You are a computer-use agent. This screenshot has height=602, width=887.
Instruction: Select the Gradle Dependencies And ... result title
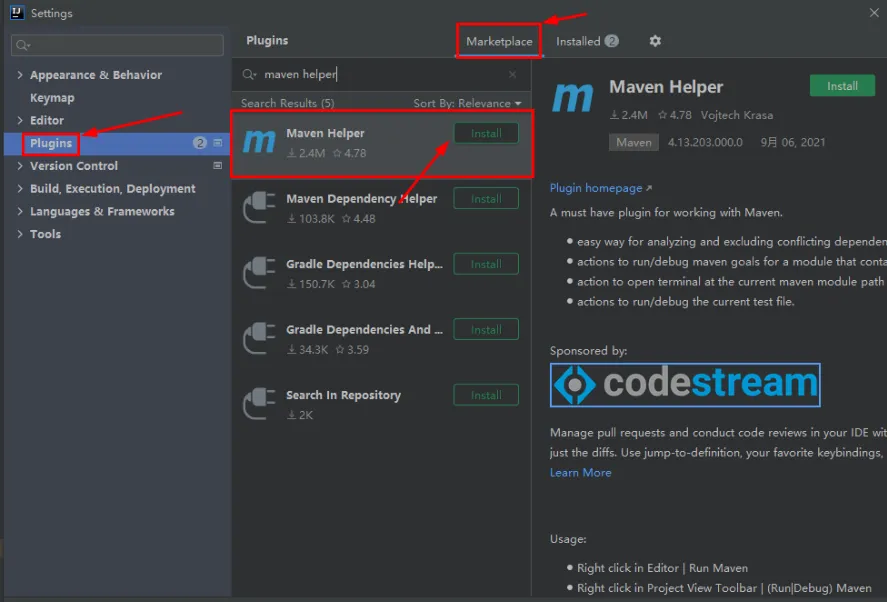(x=364, y=329)
